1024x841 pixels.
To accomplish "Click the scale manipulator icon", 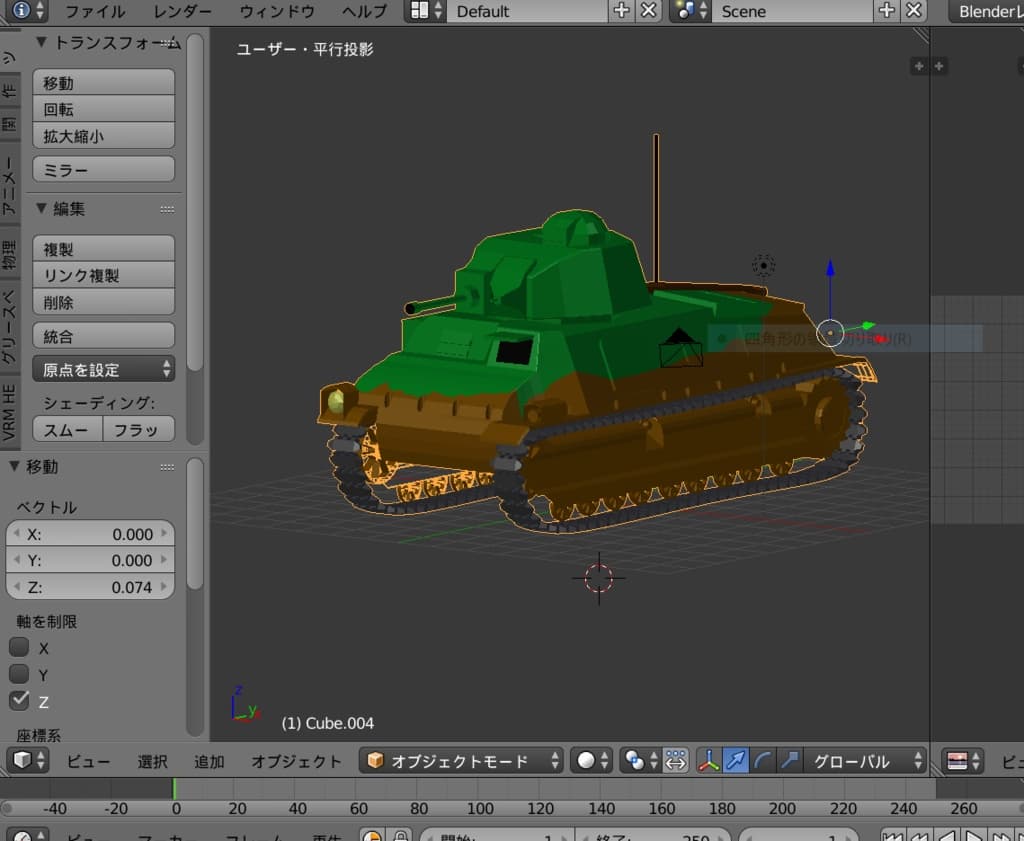I will click(789, 761).
